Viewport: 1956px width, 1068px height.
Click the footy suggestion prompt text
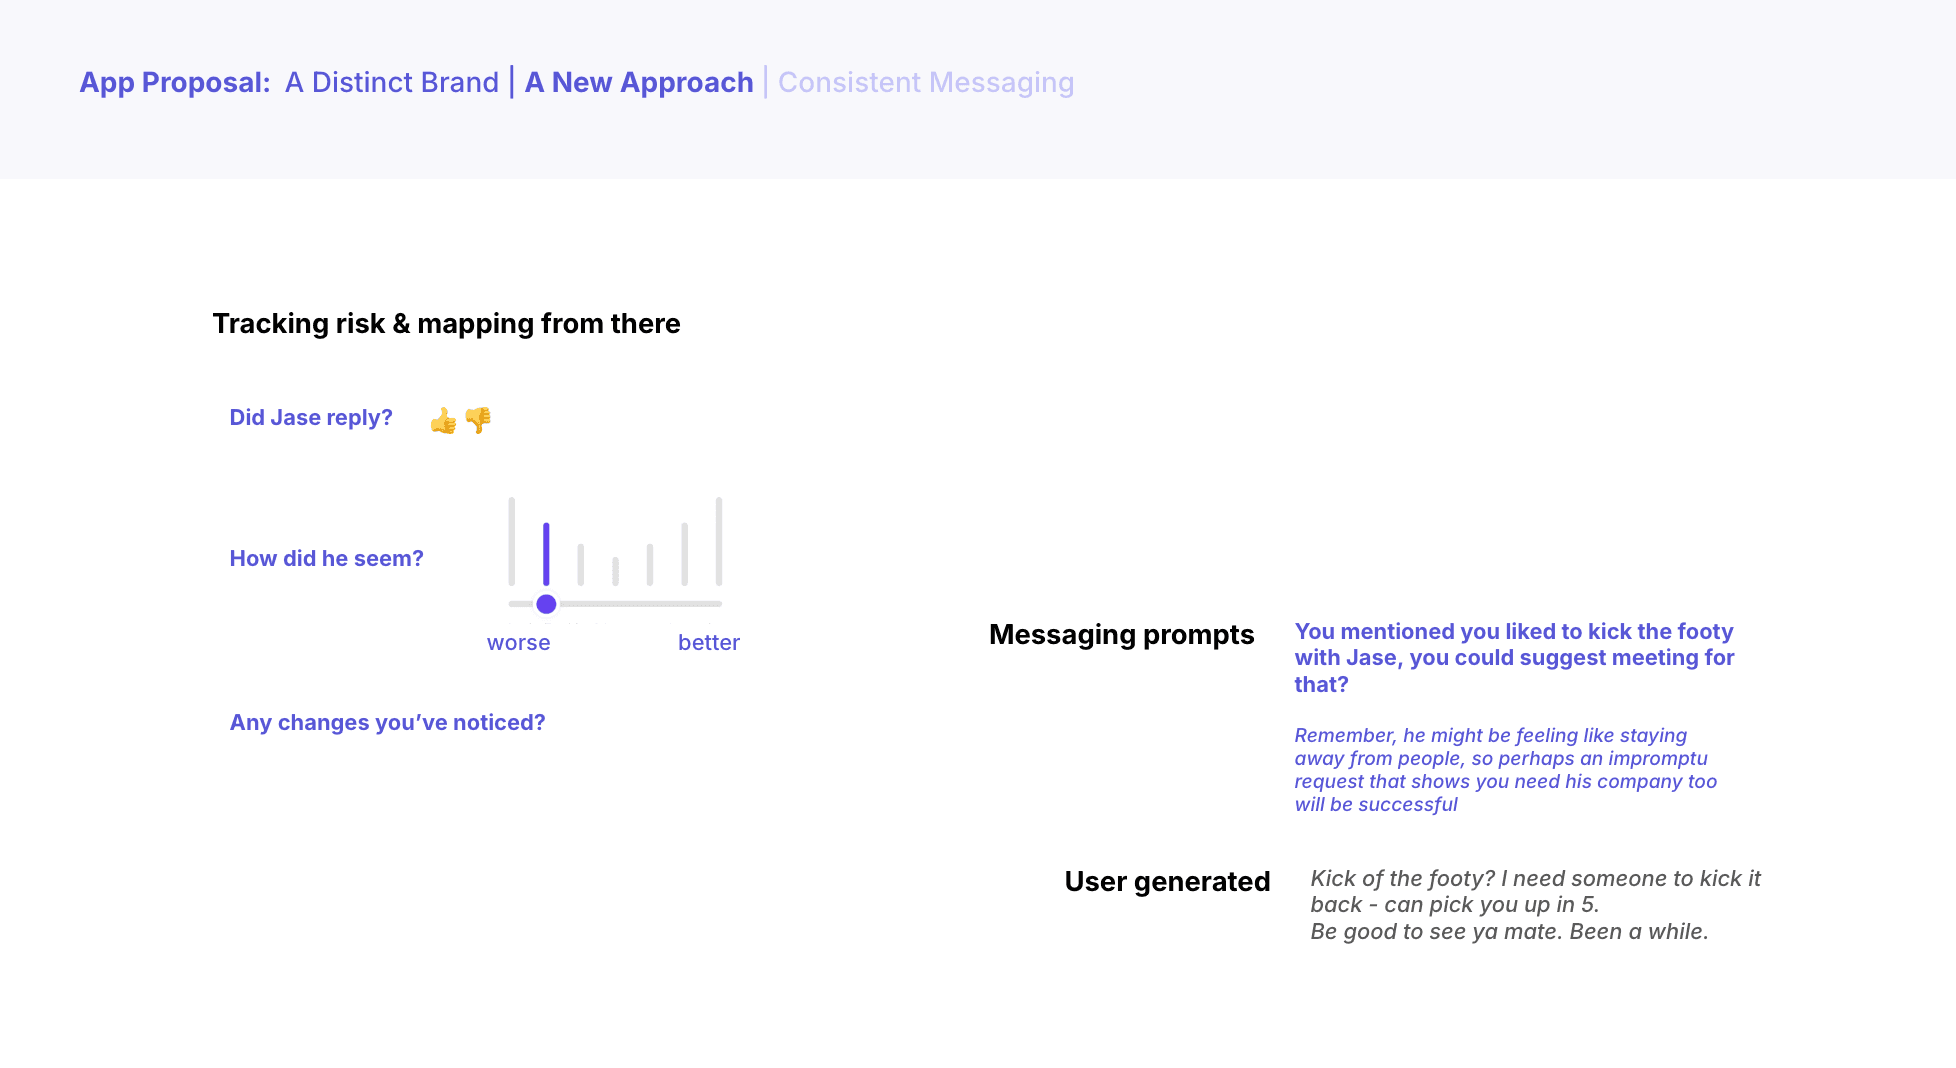(1514, 658)
